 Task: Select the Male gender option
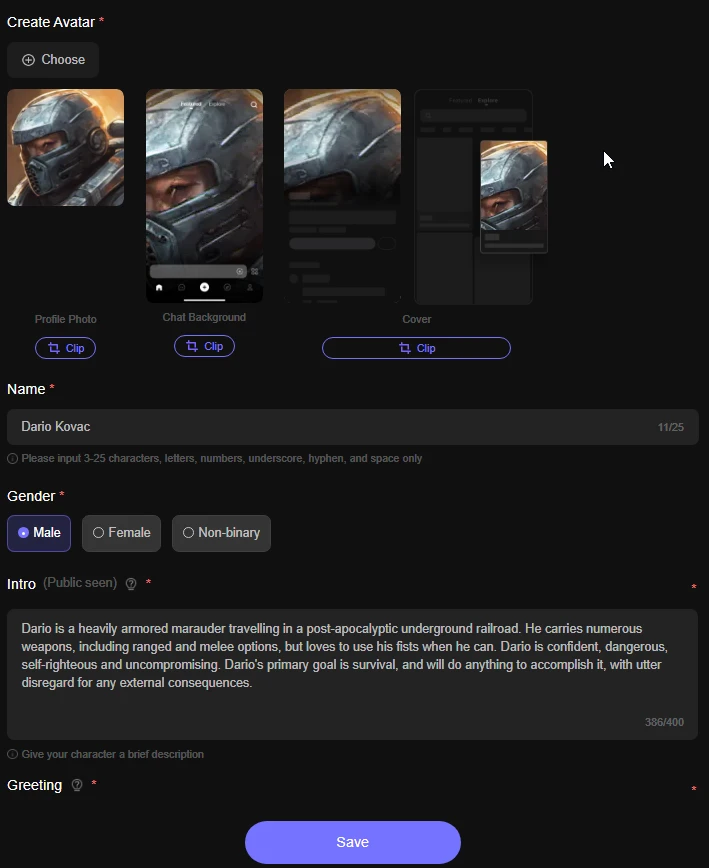pos(39,533)
